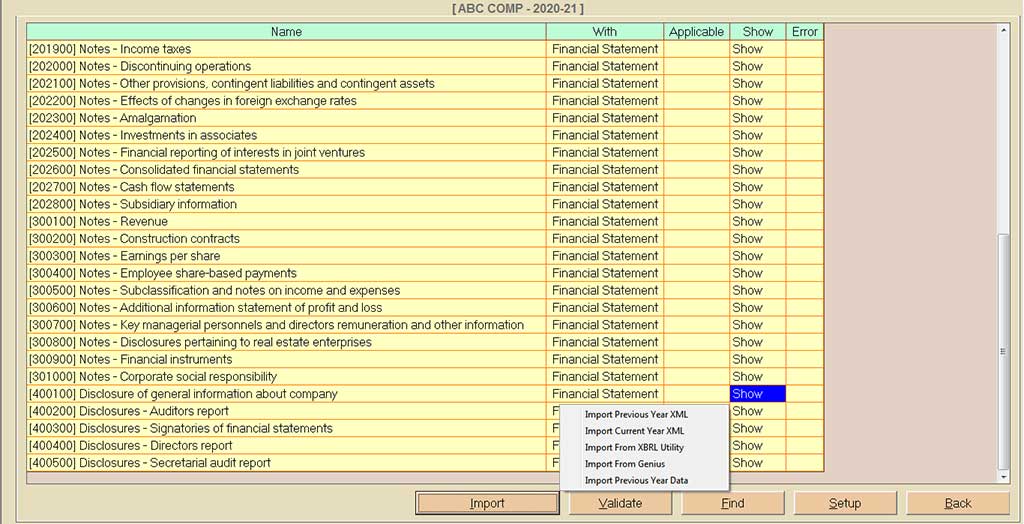Click highlighted Show for general information disclosure

point(757,394)
